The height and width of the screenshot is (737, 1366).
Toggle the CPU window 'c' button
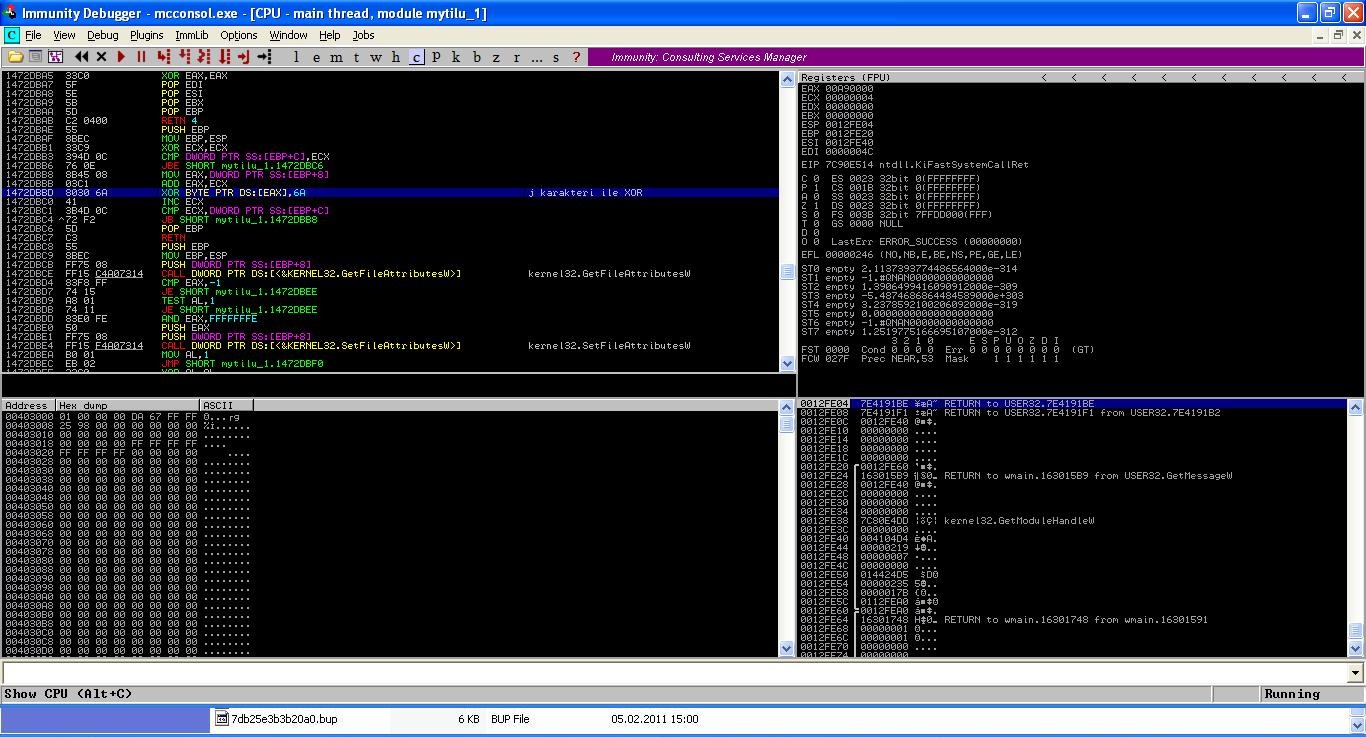[416, 57]
